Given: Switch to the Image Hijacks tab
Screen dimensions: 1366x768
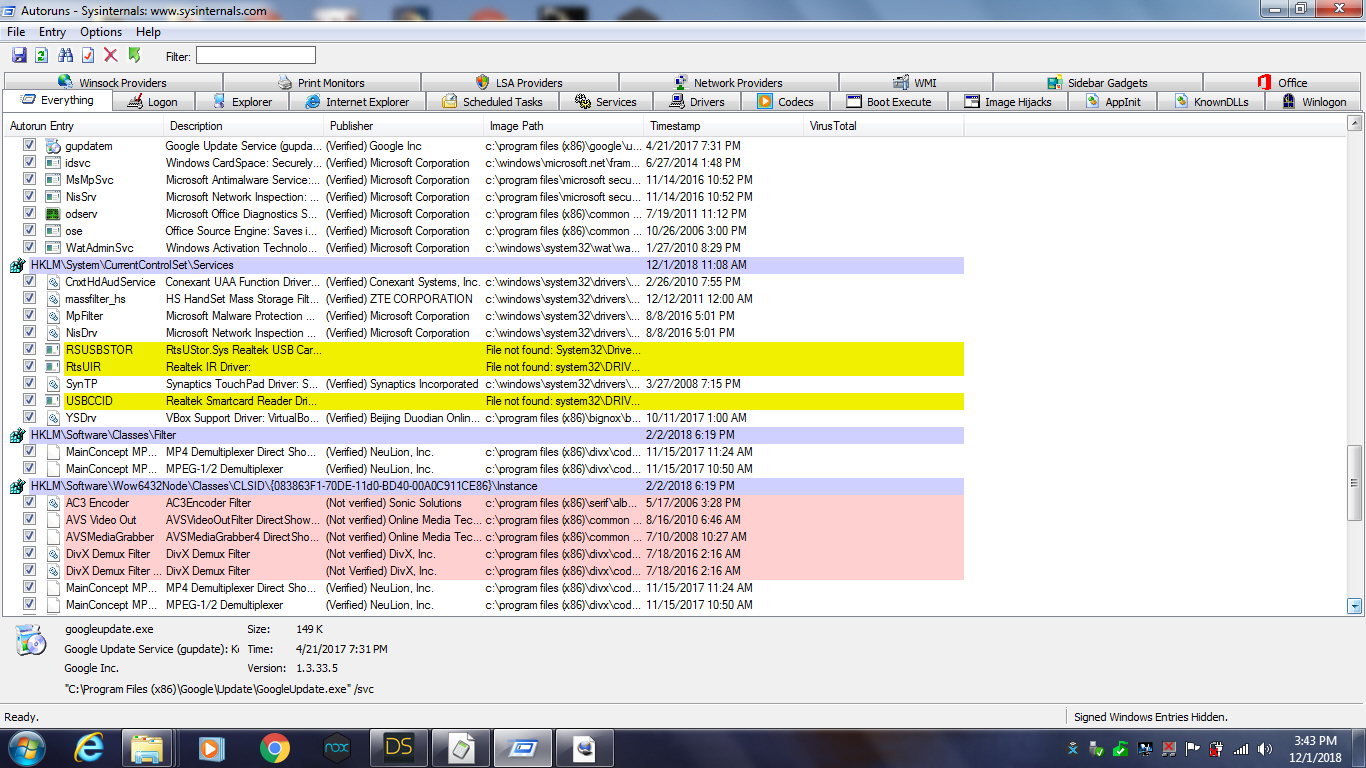Looking at the screenshot, I should pyautogui.click(x=1009, y=102).
